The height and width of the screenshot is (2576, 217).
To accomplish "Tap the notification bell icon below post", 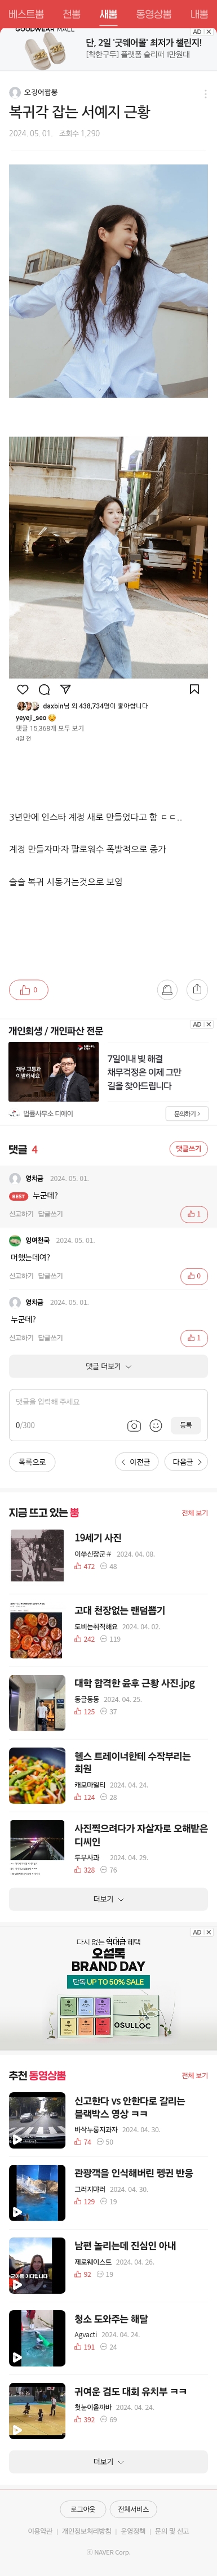I will tap(167, 990).
